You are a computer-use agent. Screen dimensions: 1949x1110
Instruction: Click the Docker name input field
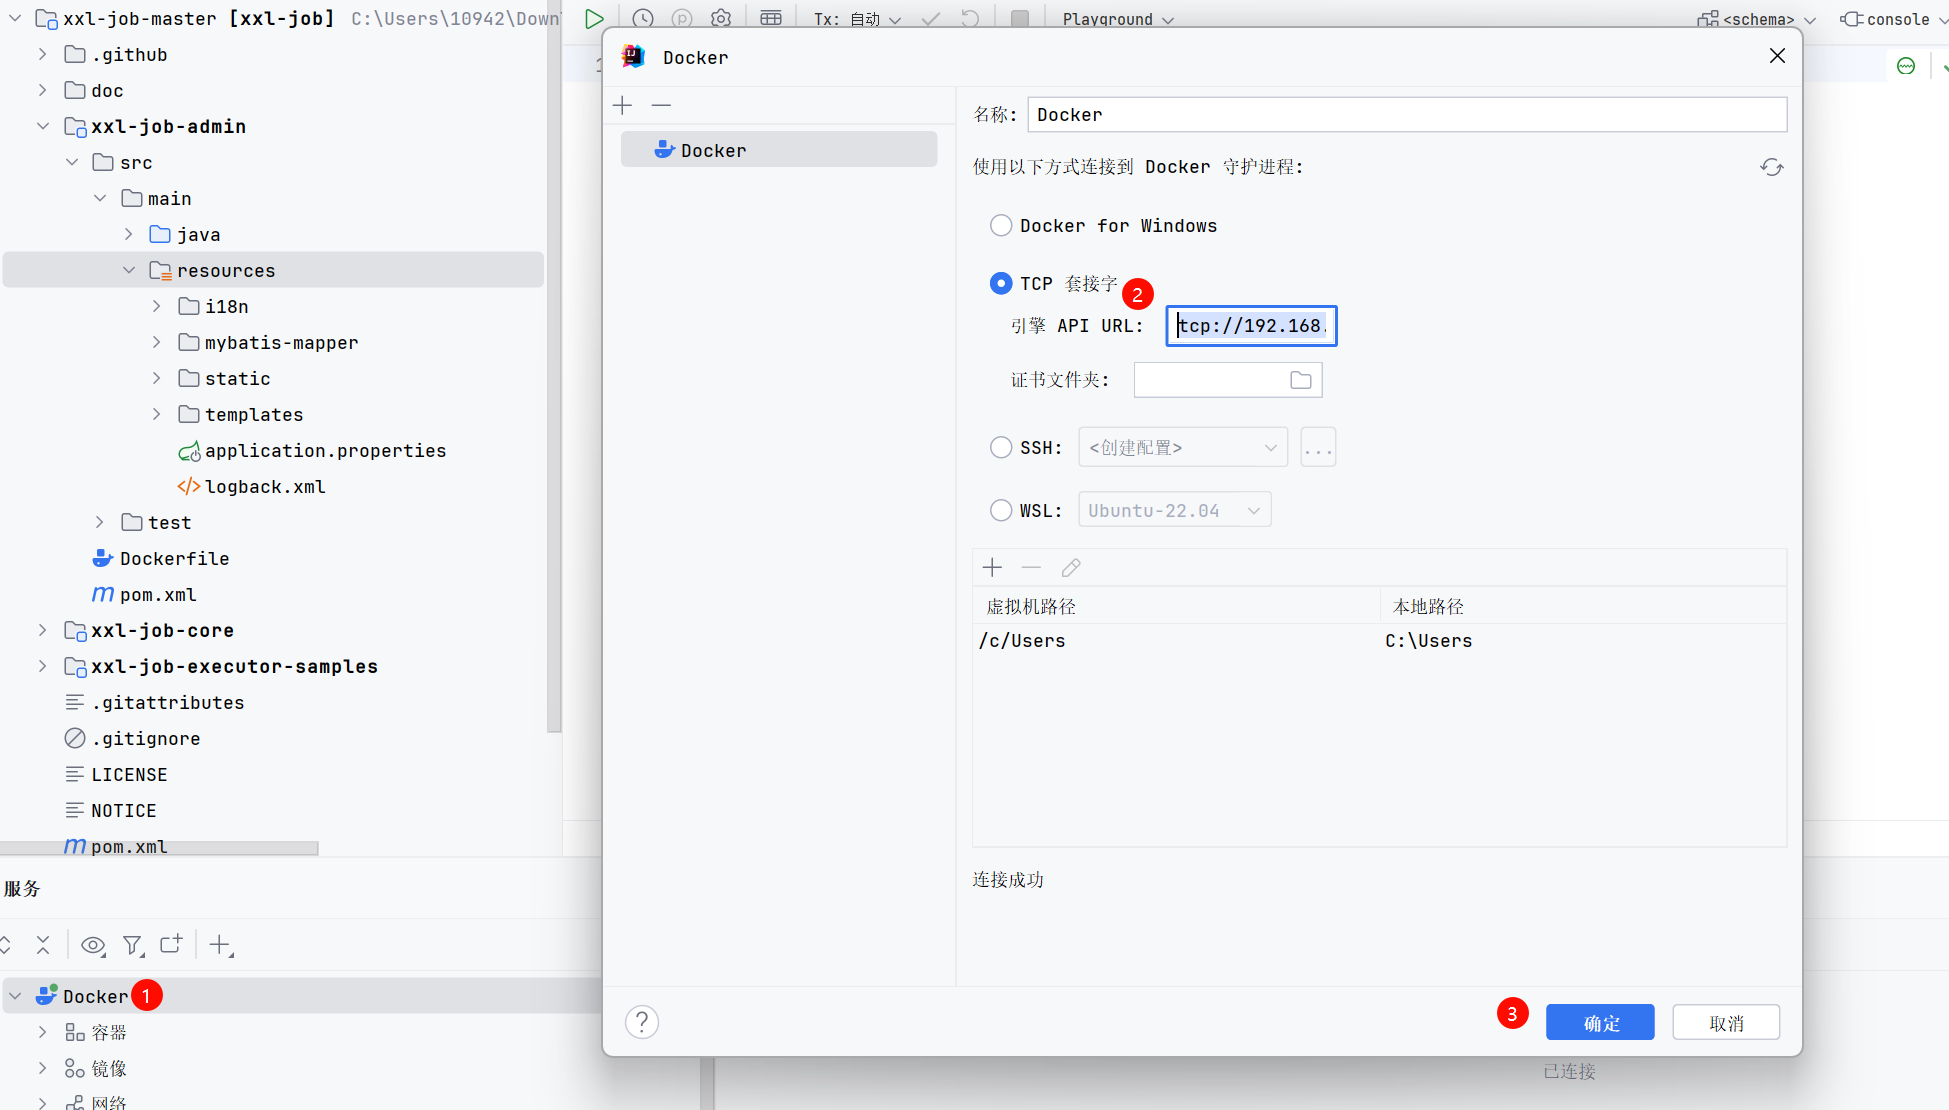click(x=1407, y=114)
